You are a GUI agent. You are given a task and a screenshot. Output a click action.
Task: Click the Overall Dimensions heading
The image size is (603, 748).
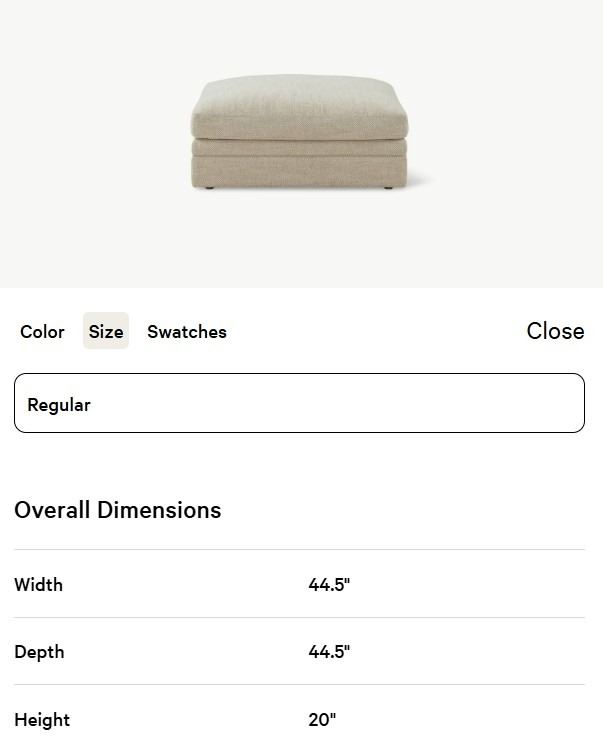coord(118,510)
